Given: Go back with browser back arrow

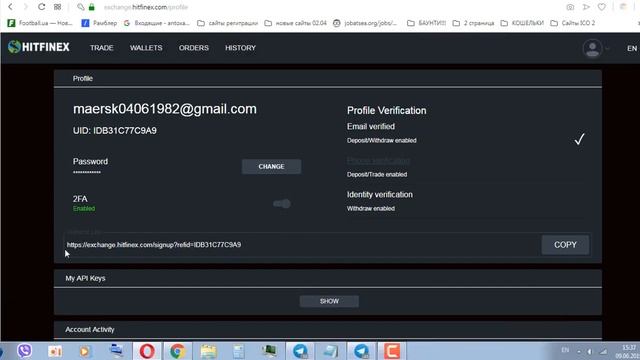Looking at the screenshot, I should click(x=10, y=7).
